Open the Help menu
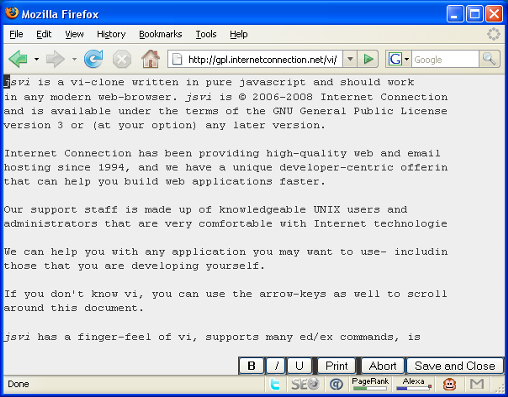 [239, 34]
